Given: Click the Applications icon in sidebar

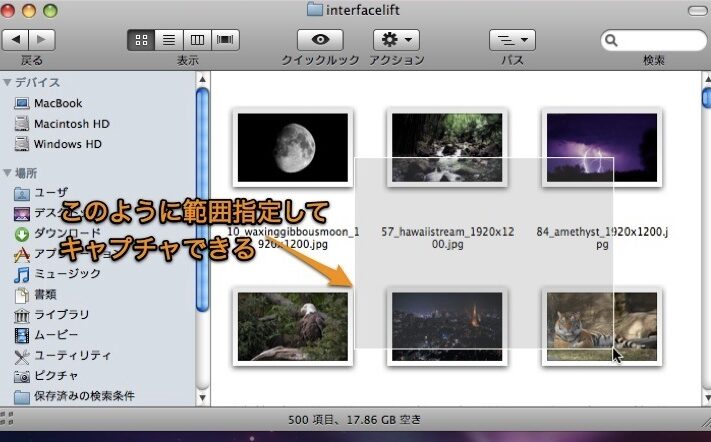Looking at the screenshot, I should [x=21, y=254].
